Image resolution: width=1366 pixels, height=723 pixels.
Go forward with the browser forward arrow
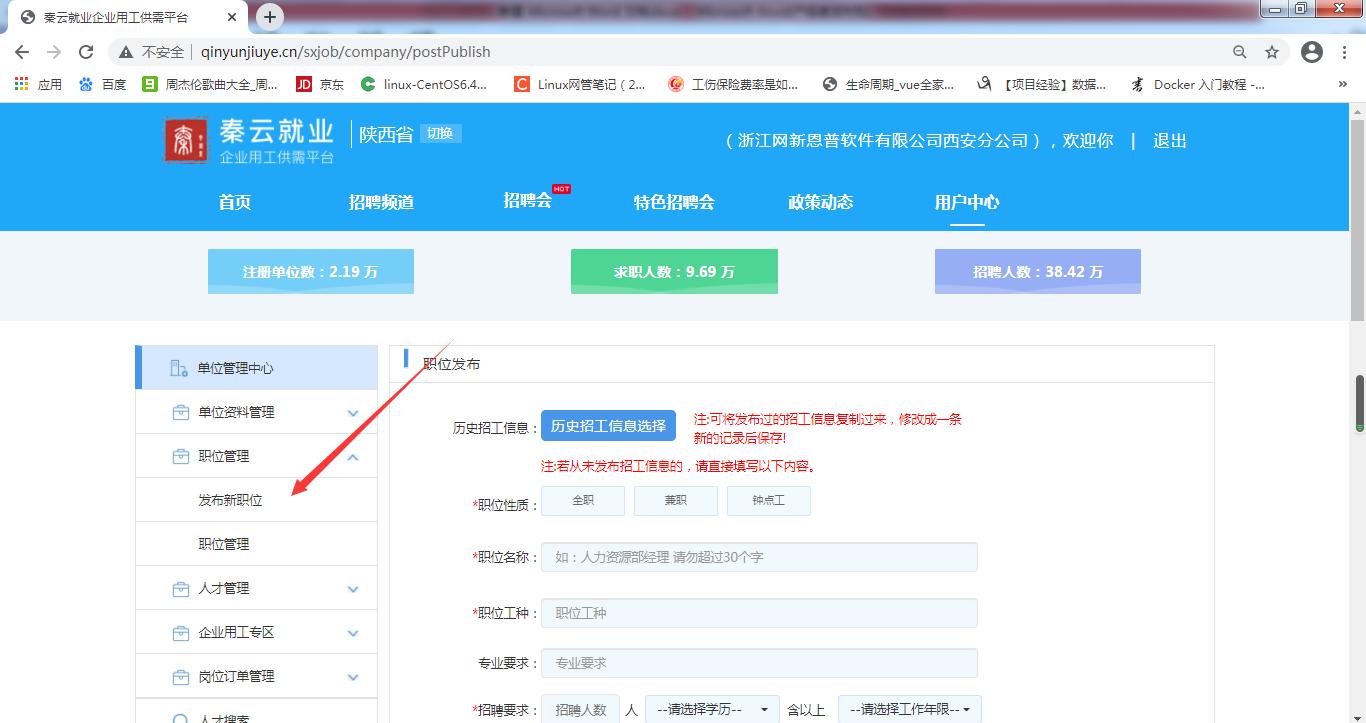(x=54, y=52)
